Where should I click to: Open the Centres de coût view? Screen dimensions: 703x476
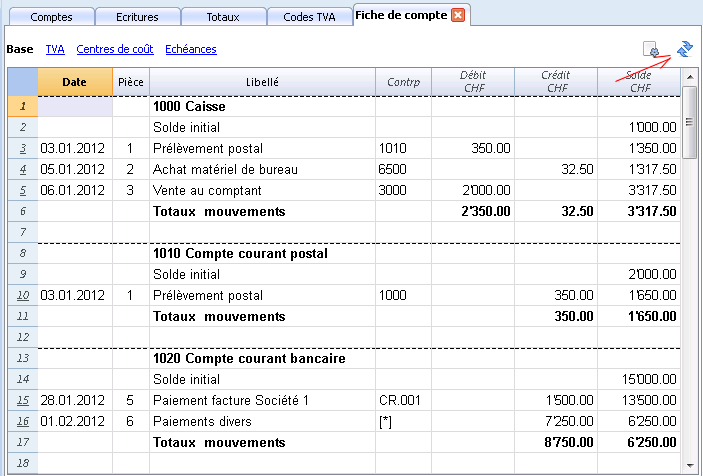(115, 49)
